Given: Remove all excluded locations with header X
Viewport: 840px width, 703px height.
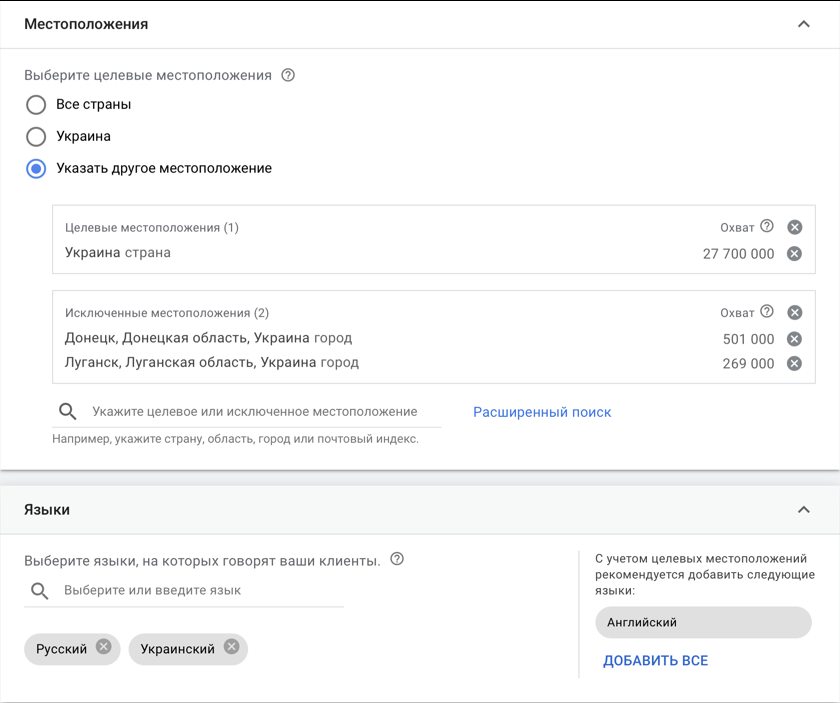Looking at the screenshot, I should coord(794,312).
